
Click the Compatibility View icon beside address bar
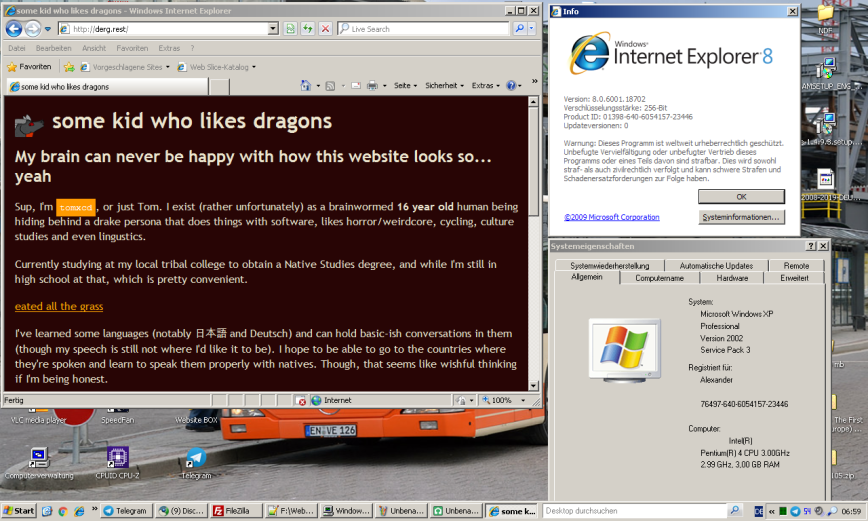[291, 29]
